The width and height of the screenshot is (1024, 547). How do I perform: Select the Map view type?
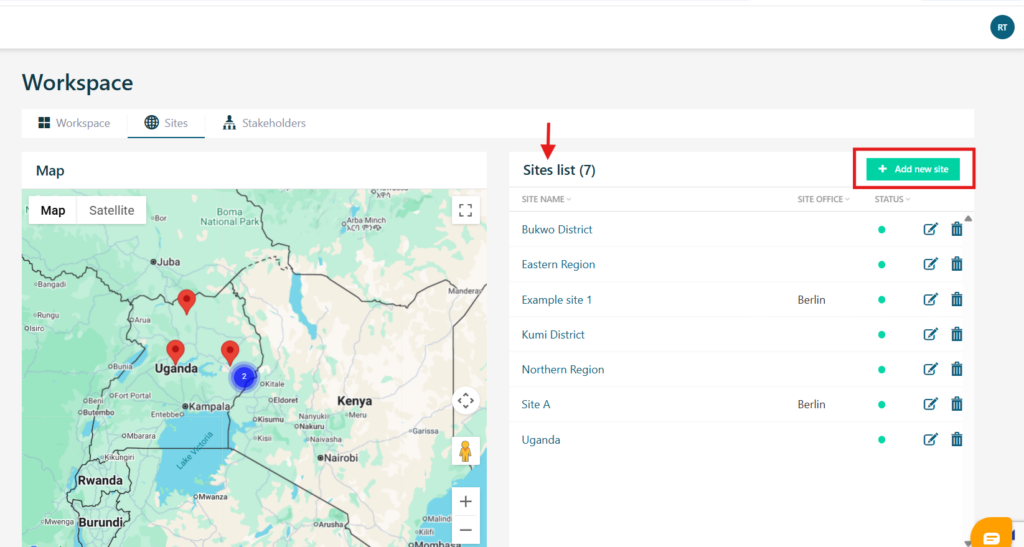[53, 210]
